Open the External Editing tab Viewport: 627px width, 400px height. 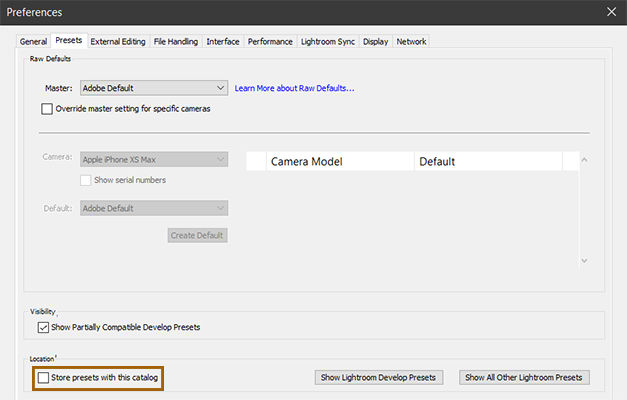point(118,42)
